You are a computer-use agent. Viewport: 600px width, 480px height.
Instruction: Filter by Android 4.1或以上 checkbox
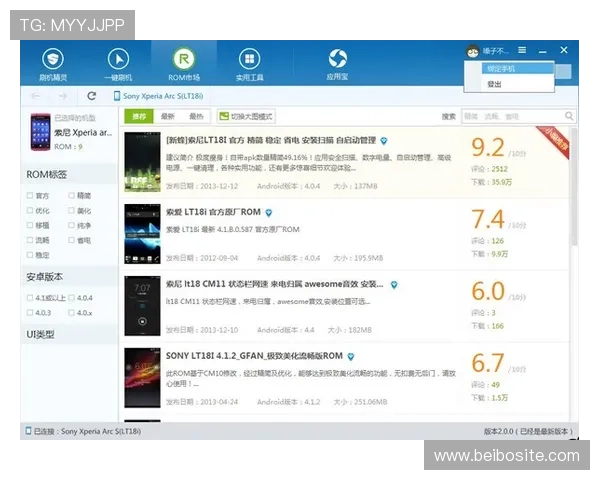[30, 298]
